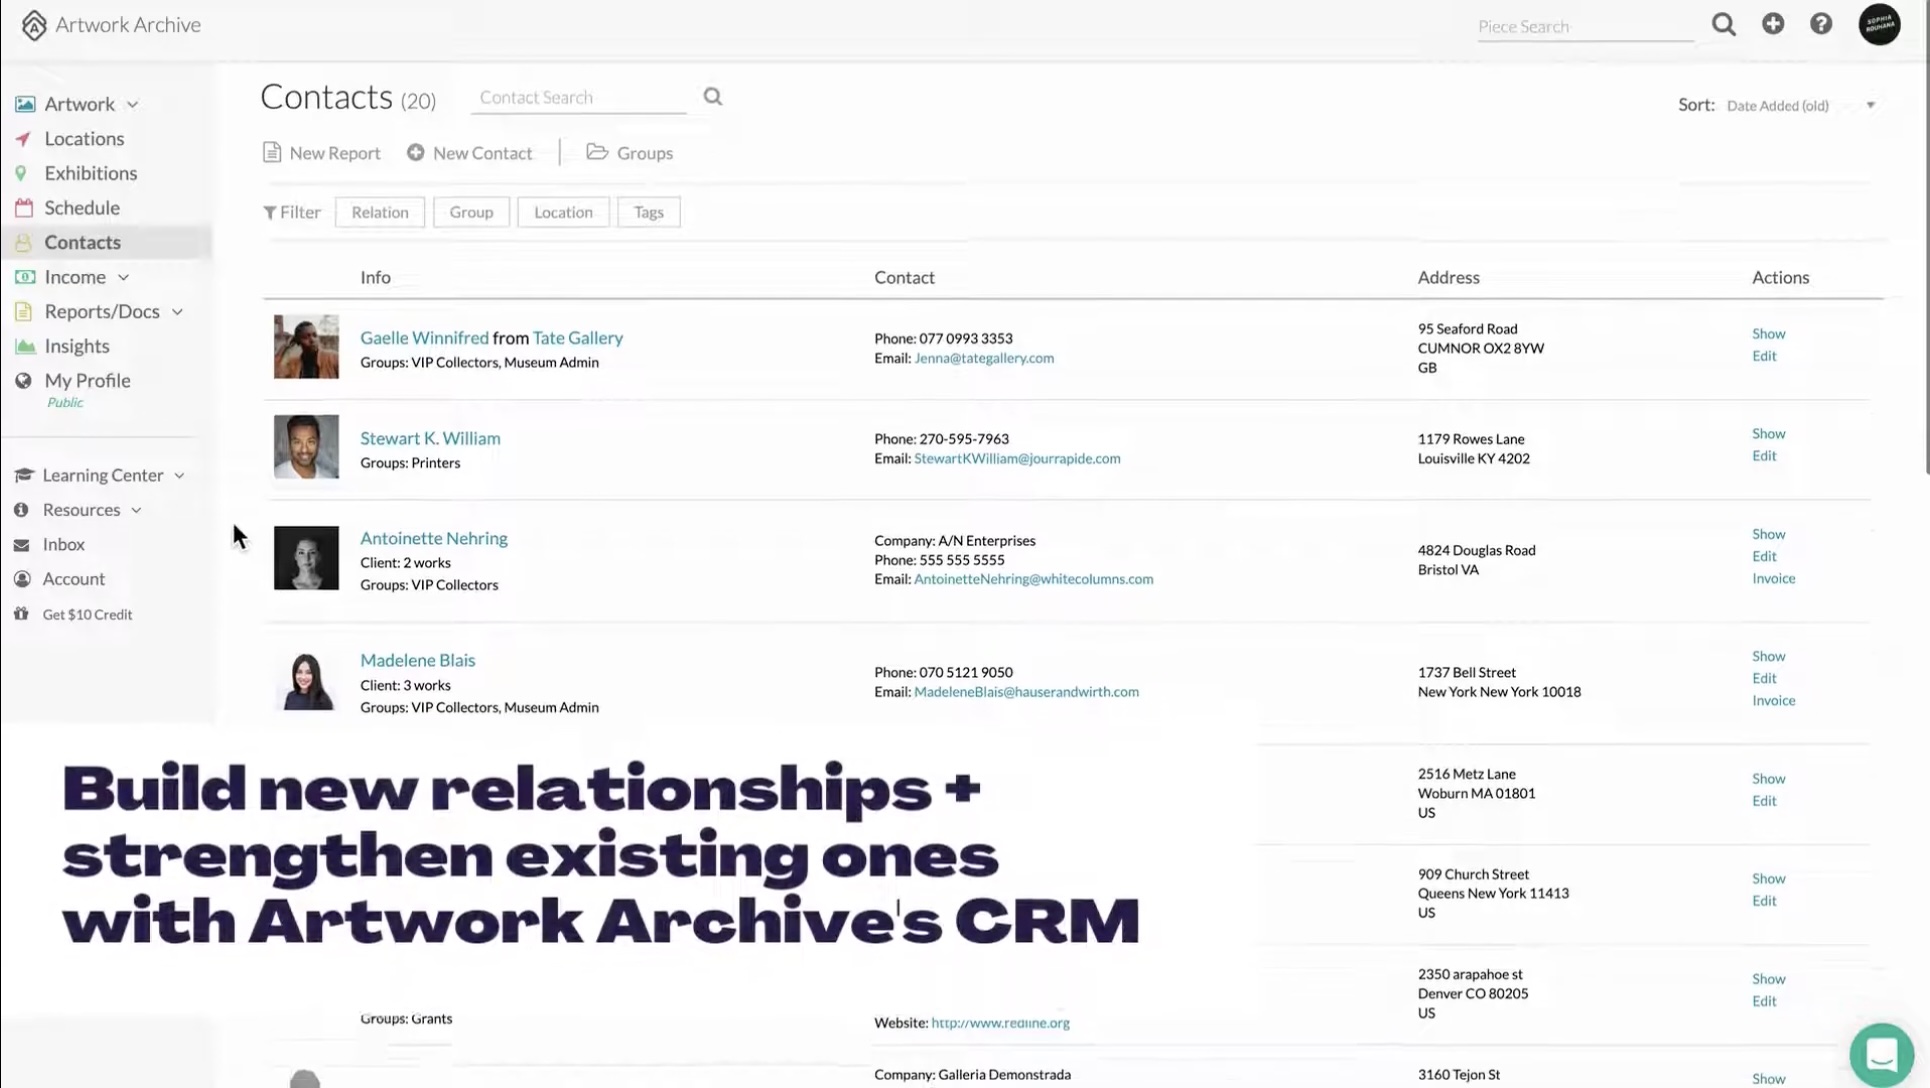Click the New Report document icon
This screenshot has height=1088, width=1930.
[271, 152]
